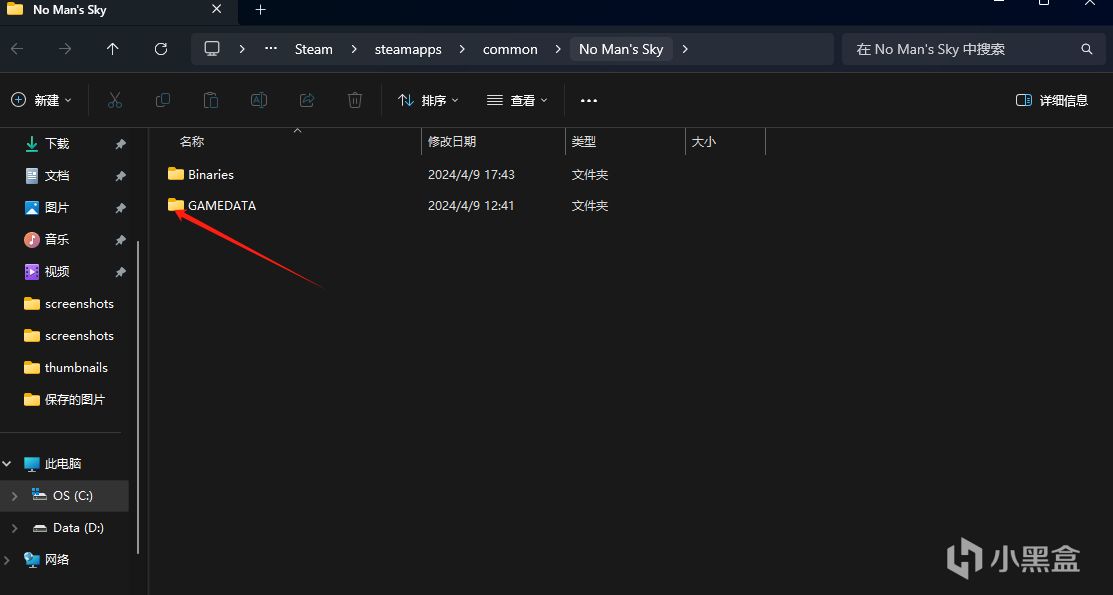The height and width of the screenshot is (595, 1113).
Task: Open Documents (文档) in sidebar
Action: tap(57, 175)
